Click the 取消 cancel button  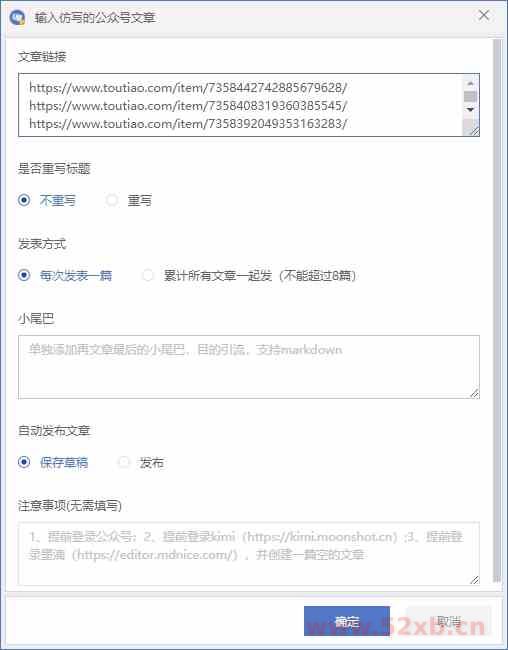pos(449,621)
